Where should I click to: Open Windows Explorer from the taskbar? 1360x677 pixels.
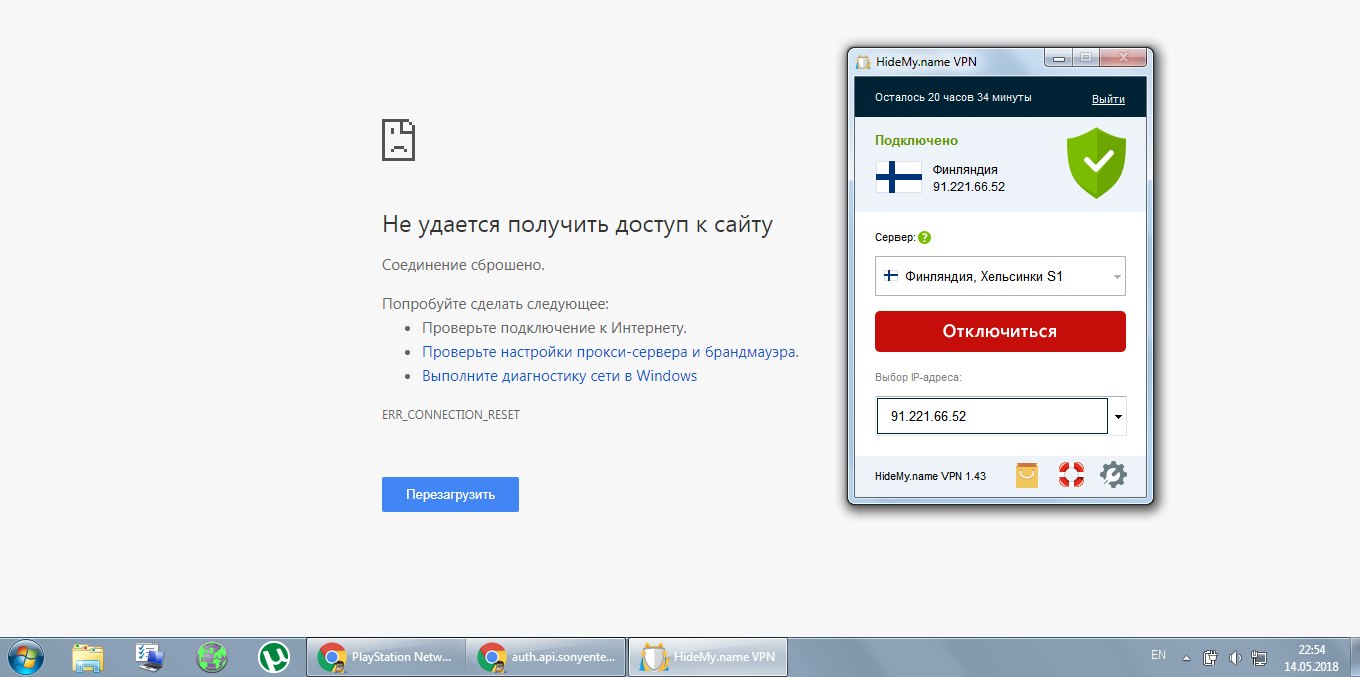click(88, 657)
